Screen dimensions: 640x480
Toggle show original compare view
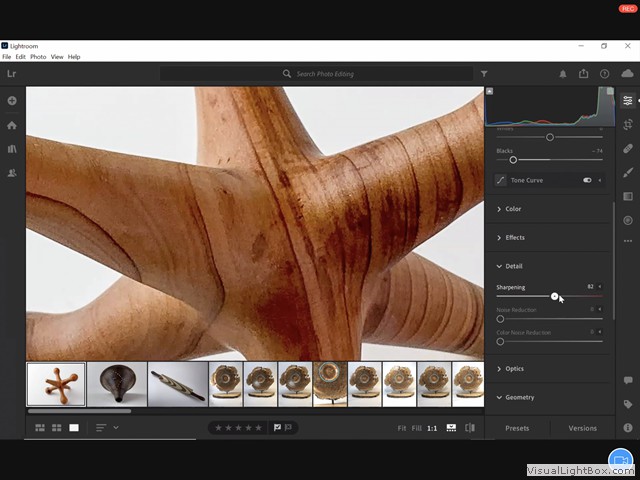tap(470, 427)
